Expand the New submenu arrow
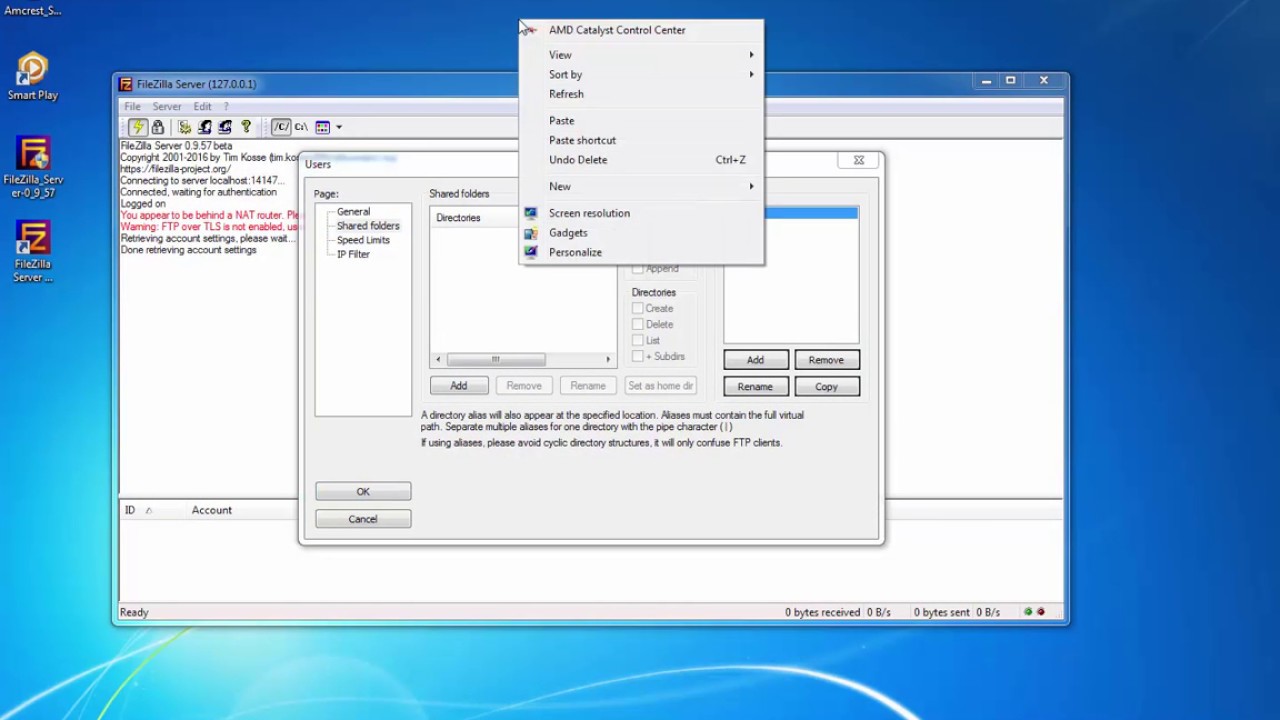The image size is (1280, 720). tap(752, 186)
